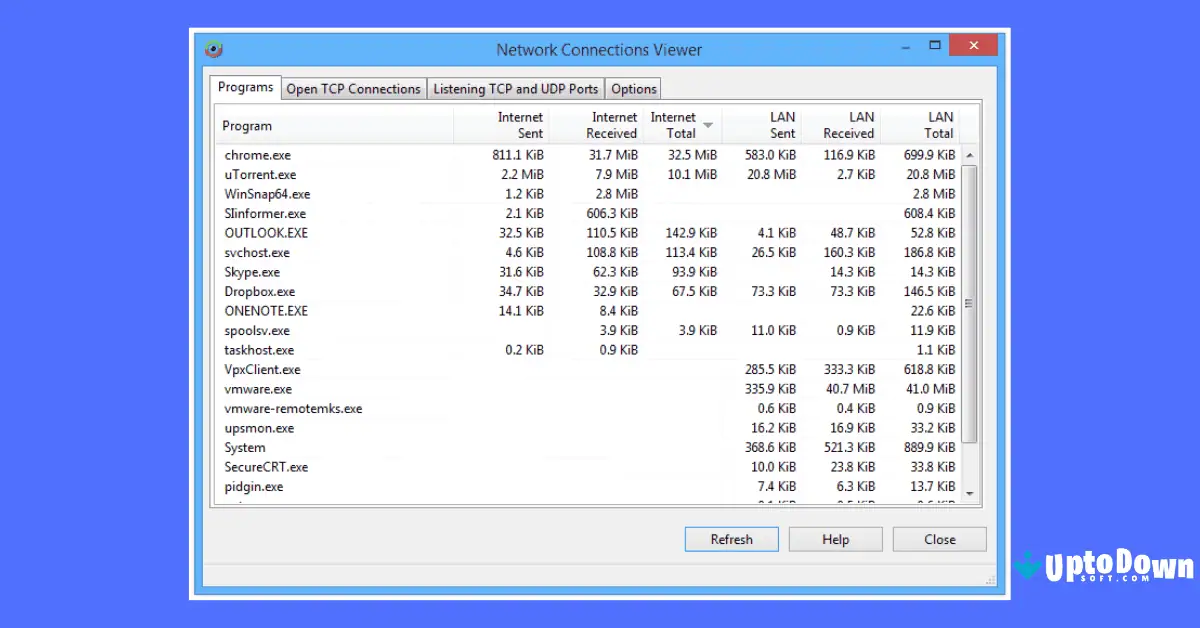
Task: Click the scrollbar up arrow
Action: [970, 155]
